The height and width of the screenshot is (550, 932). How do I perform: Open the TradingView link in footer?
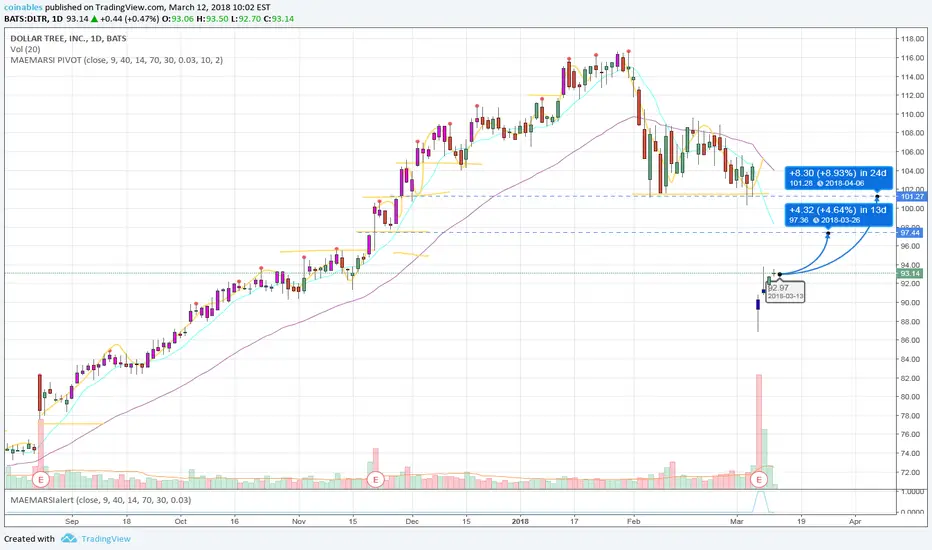coord(106,539)
